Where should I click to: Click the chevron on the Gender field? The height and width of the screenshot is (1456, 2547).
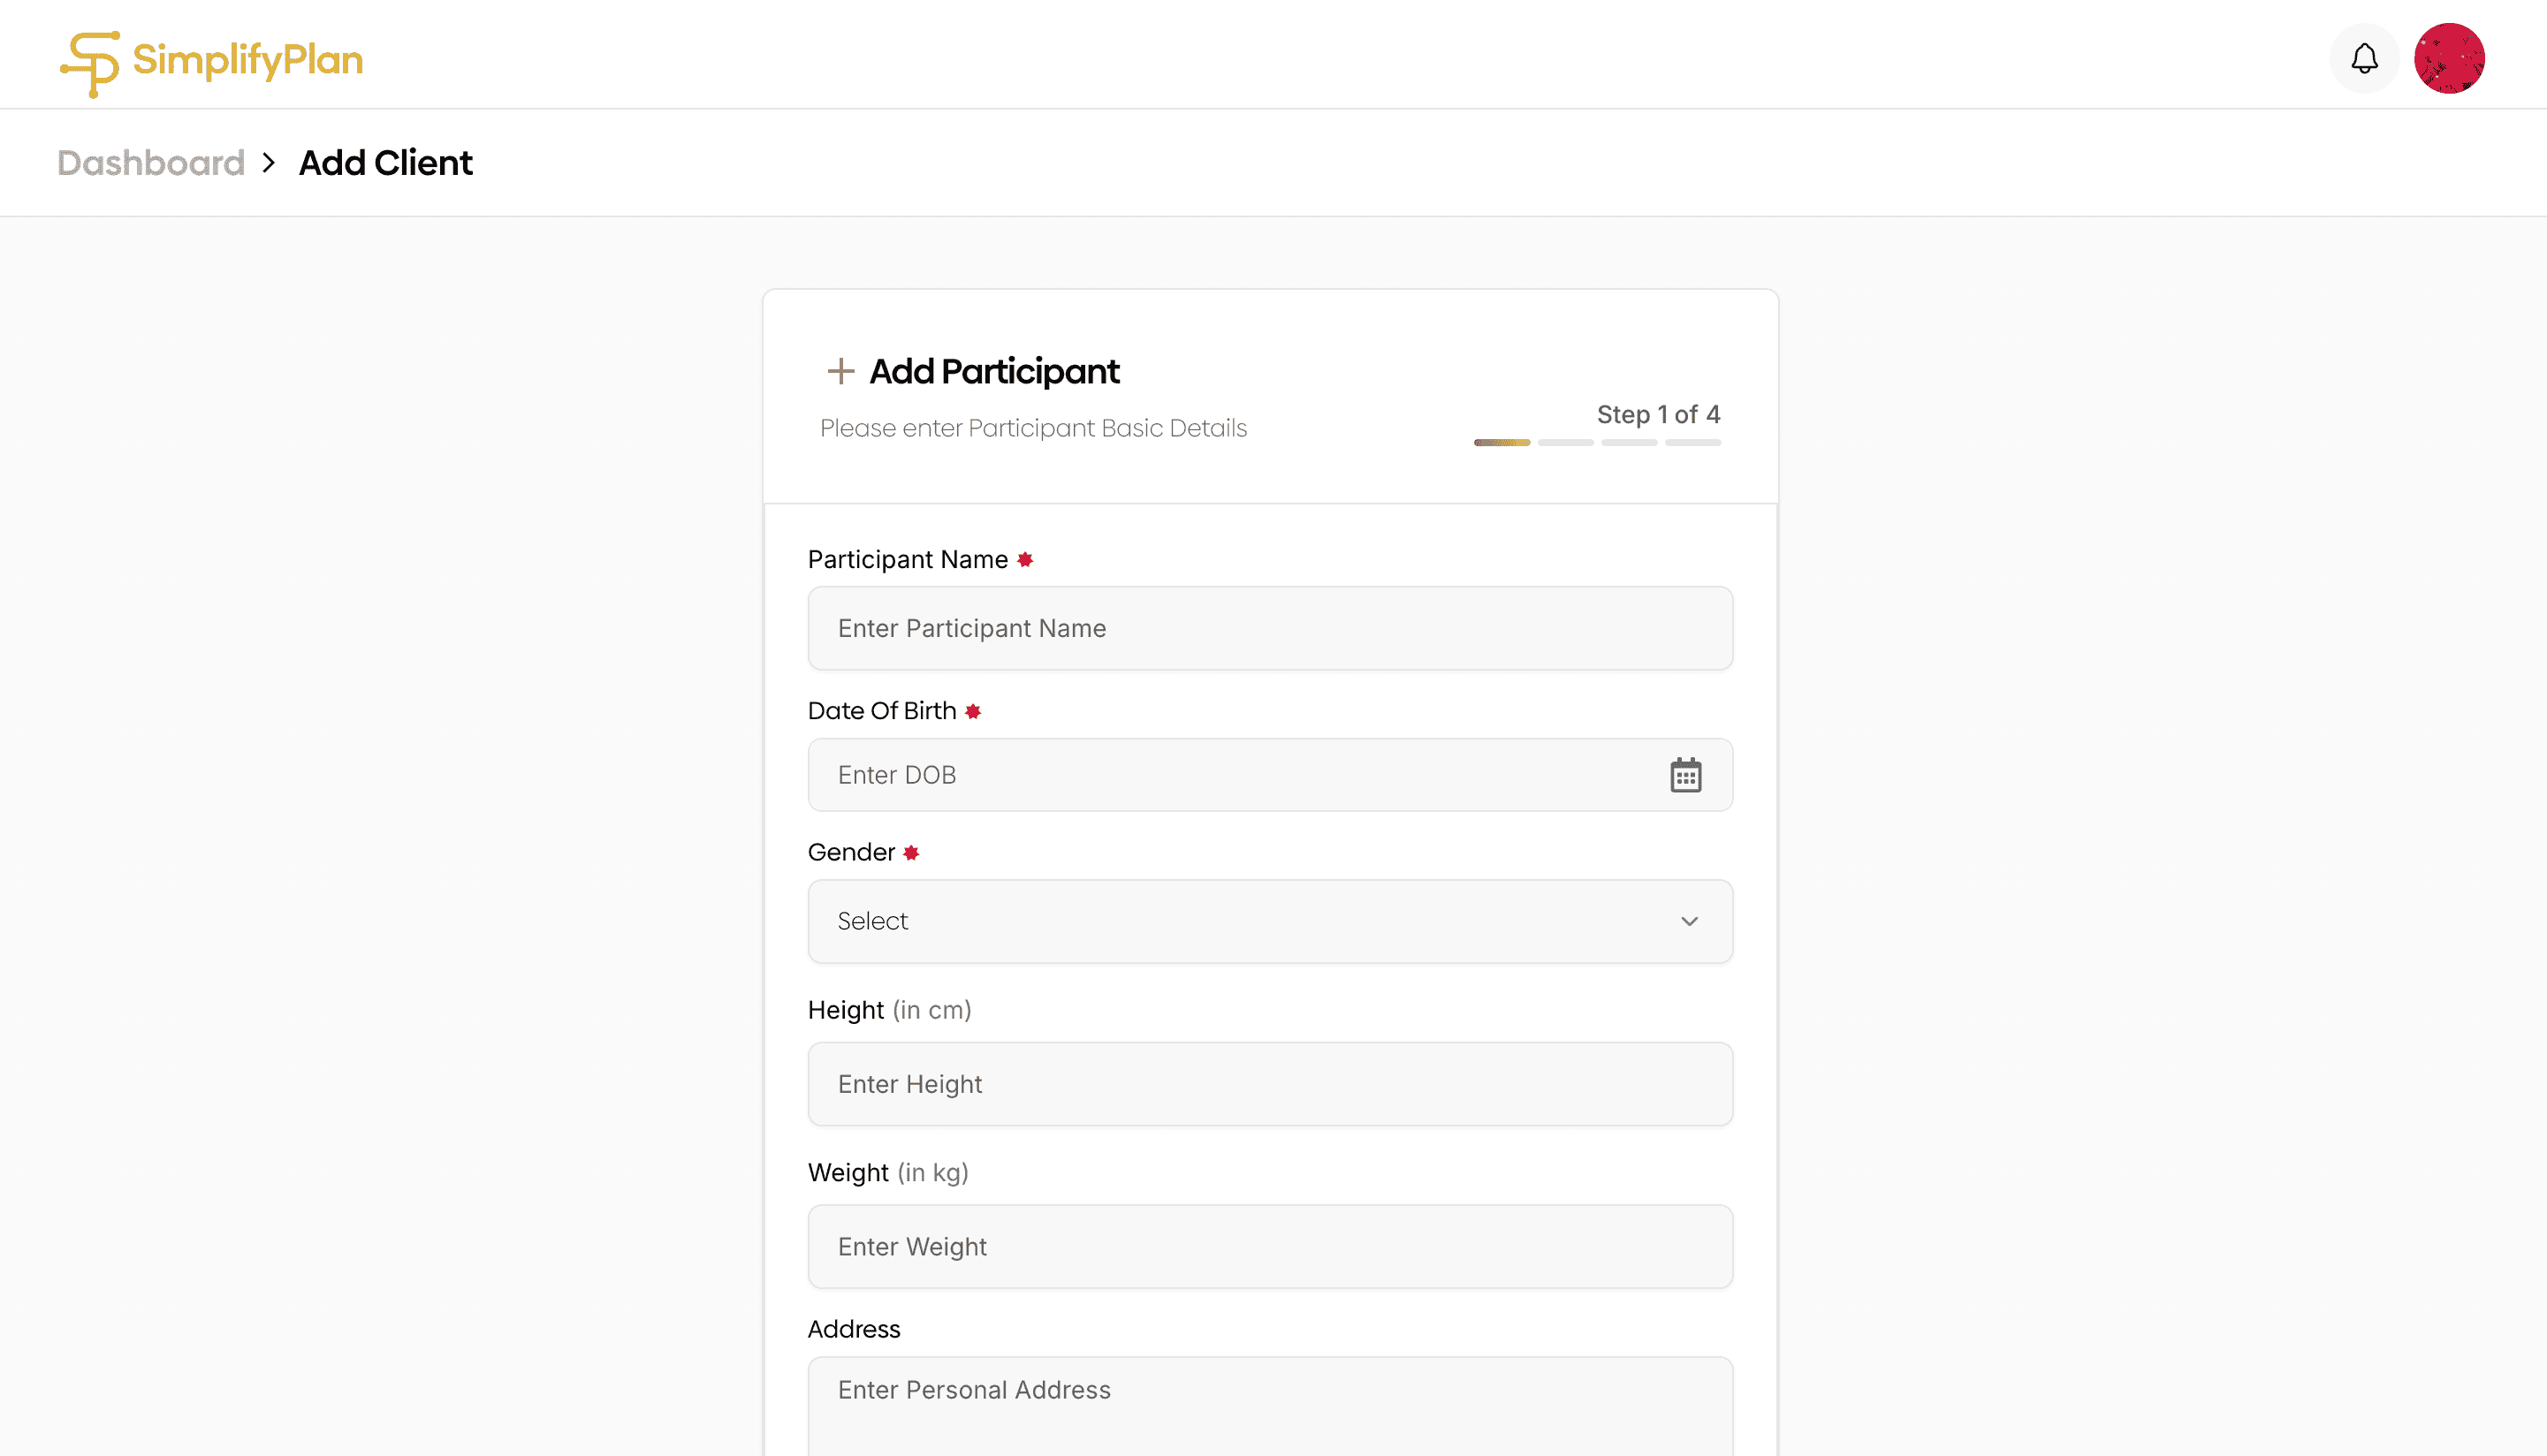click(x=1690, y=921)
